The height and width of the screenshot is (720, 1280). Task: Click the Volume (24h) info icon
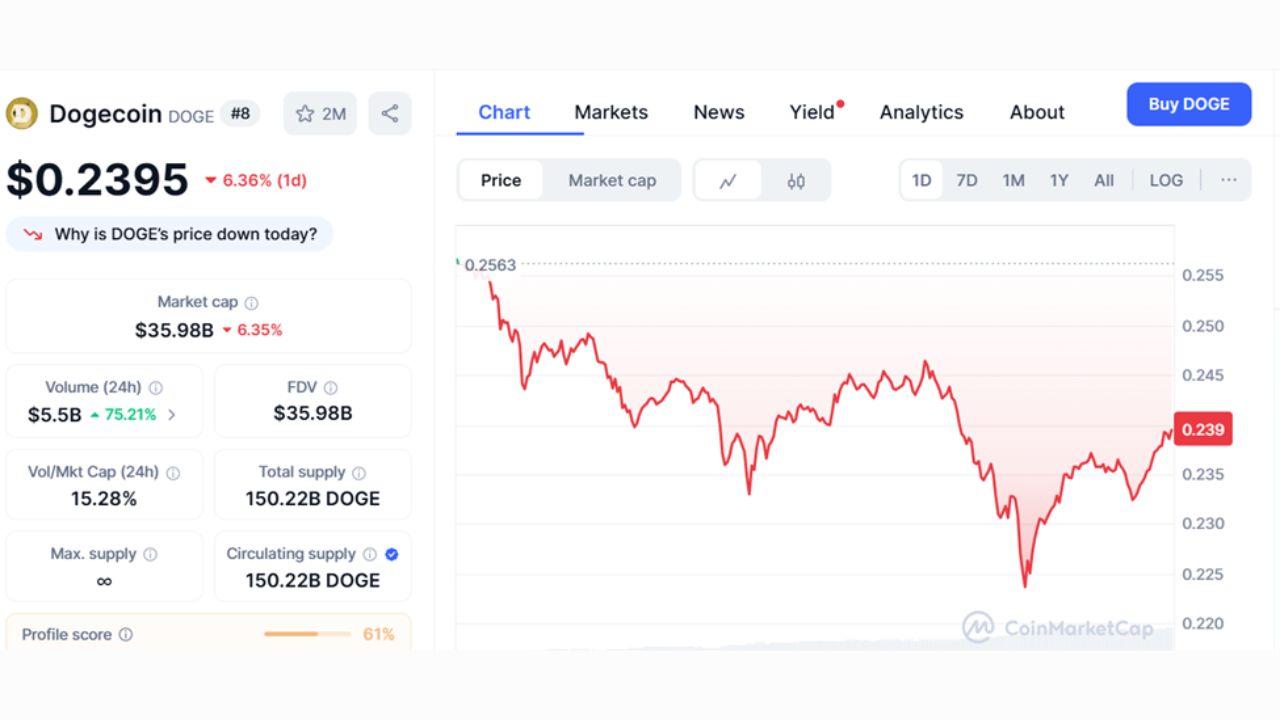[x=156, y=388]
